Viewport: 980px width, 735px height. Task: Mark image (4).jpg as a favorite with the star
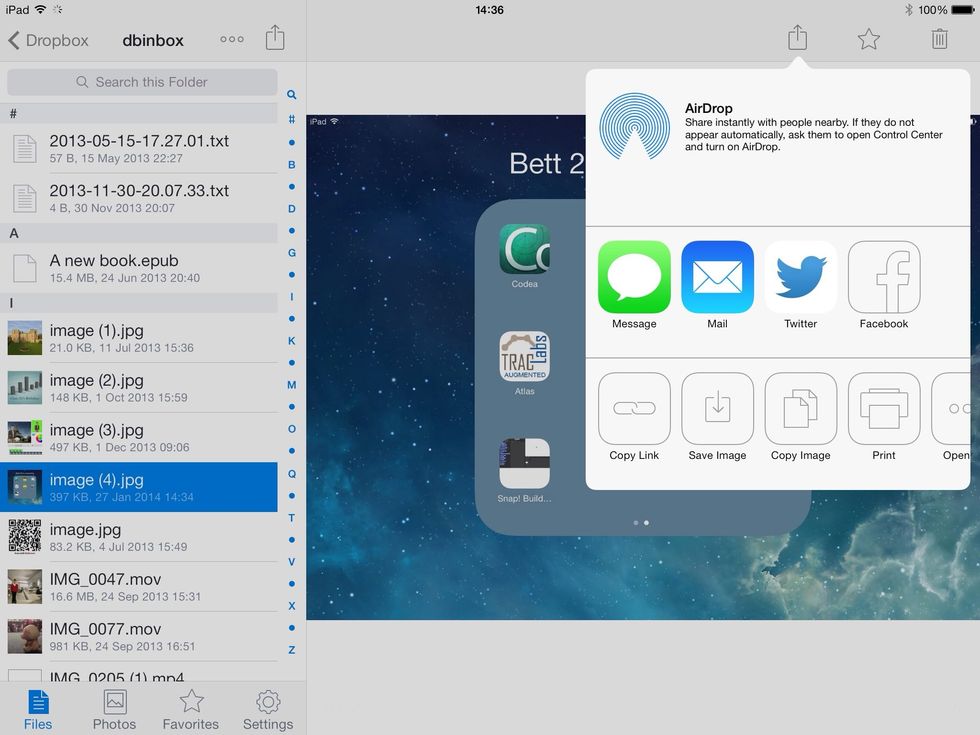(868, 38)
